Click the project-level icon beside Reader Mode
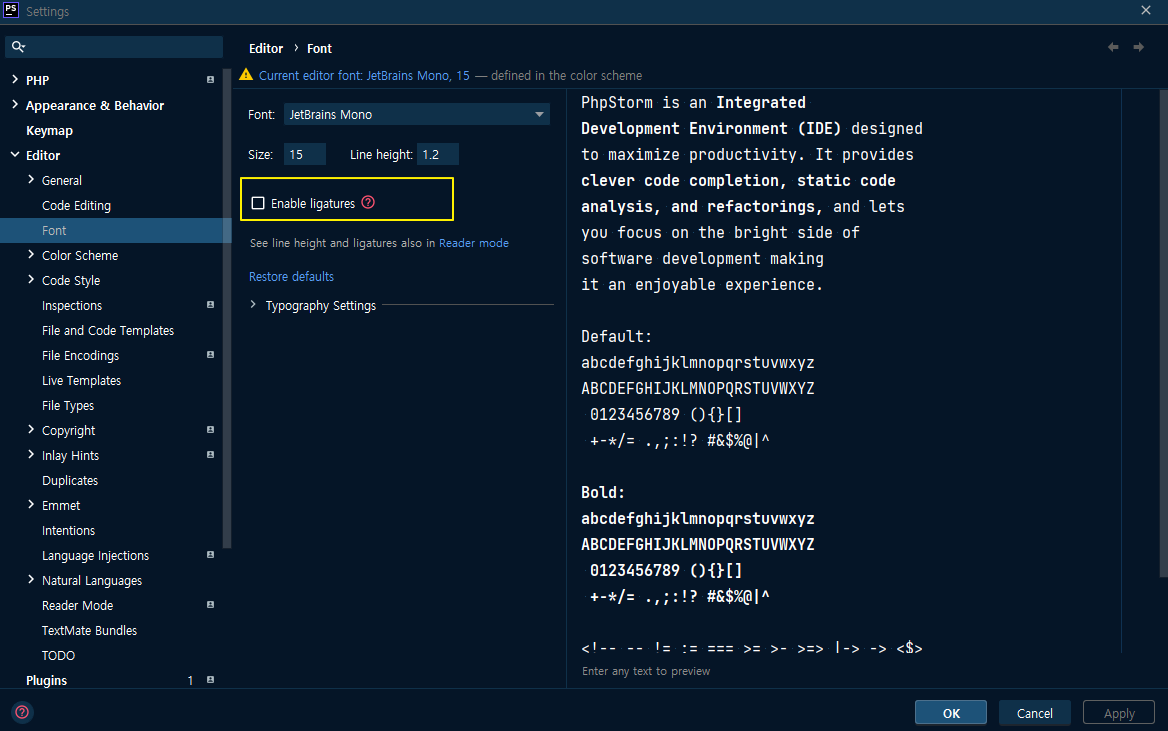Viewport: 1168px width, 731px height. point(210,605)
